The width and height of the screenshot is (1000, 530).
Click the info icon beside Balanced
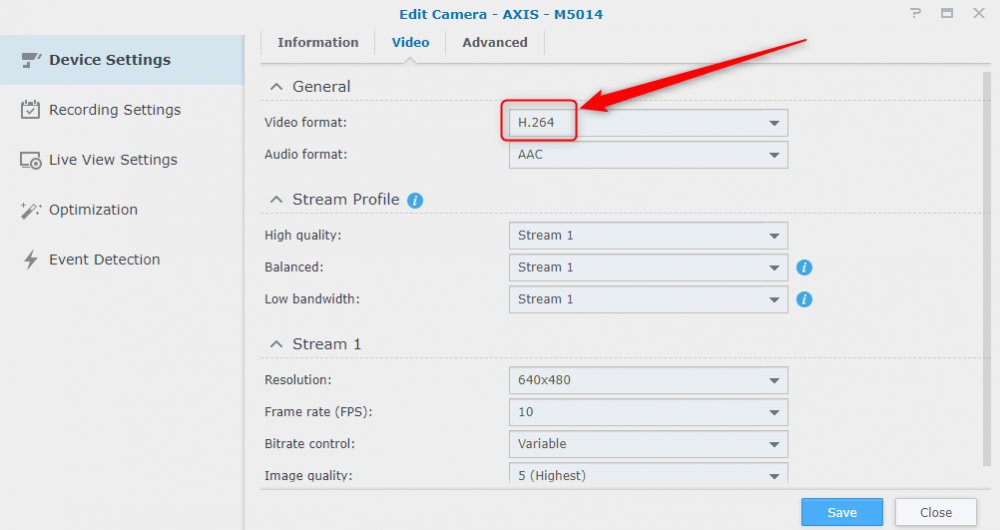coord(804,267)
